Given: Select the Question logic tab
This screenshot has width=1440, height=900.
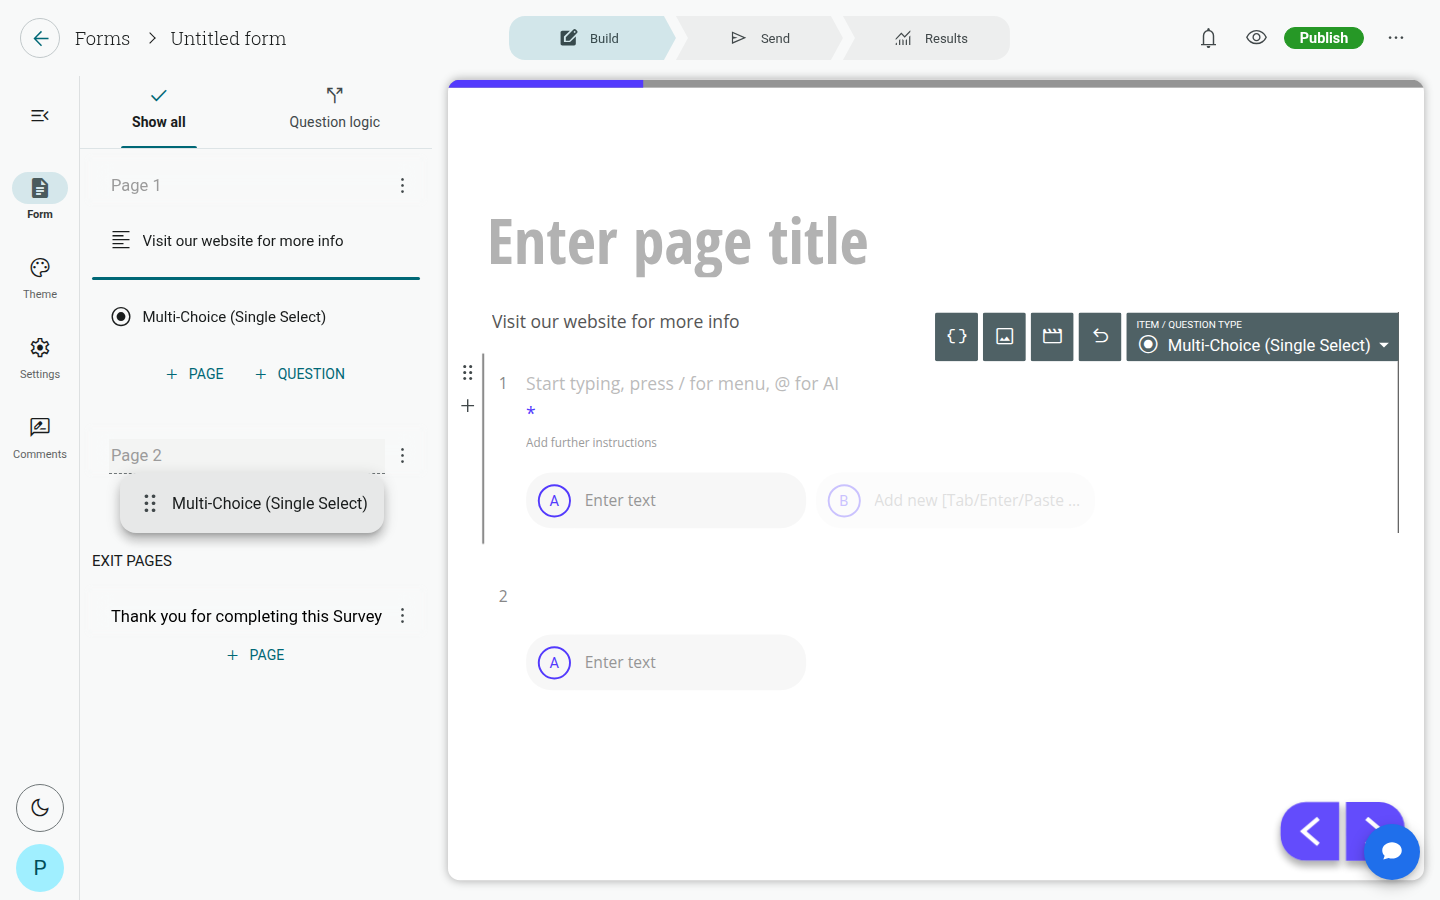Looking at the screenshot, I should 335,109.
